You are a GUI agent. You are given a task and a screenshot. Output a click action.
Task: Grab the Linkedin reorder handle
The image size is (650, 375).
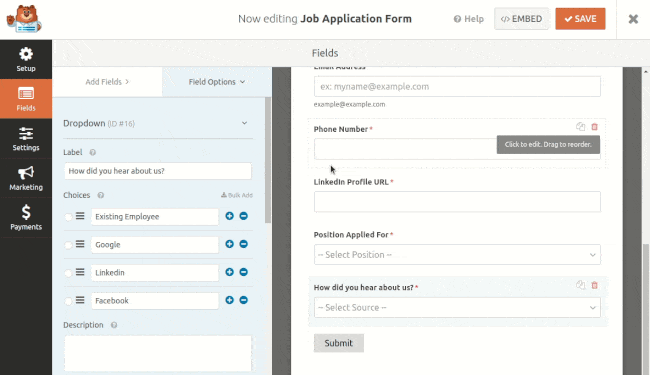[x=80, y=272]
